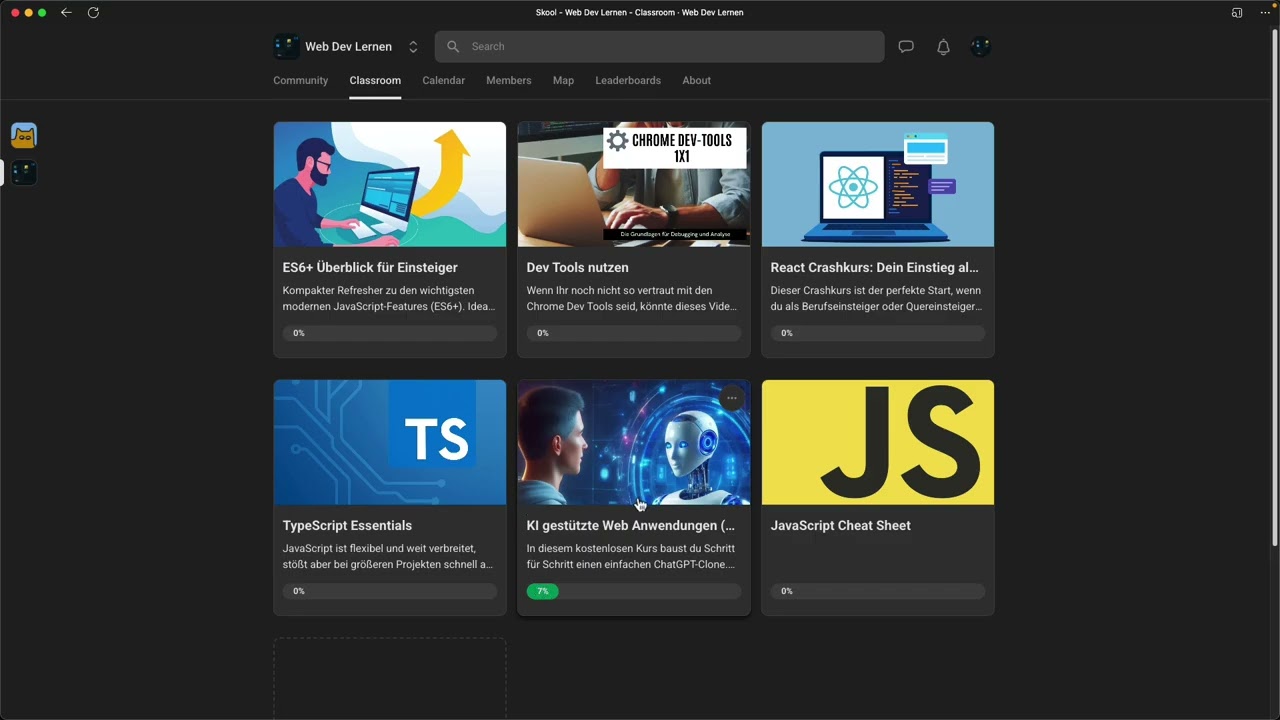Click the back arrow in the title bar

pyautogui.click(x=66, y=12)
